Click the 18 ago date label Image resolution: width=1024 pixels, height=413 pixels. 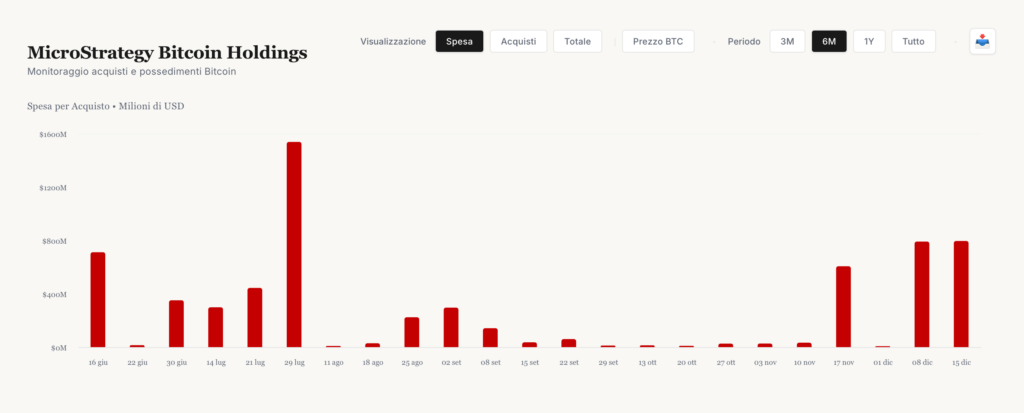[x=372, y=362]
